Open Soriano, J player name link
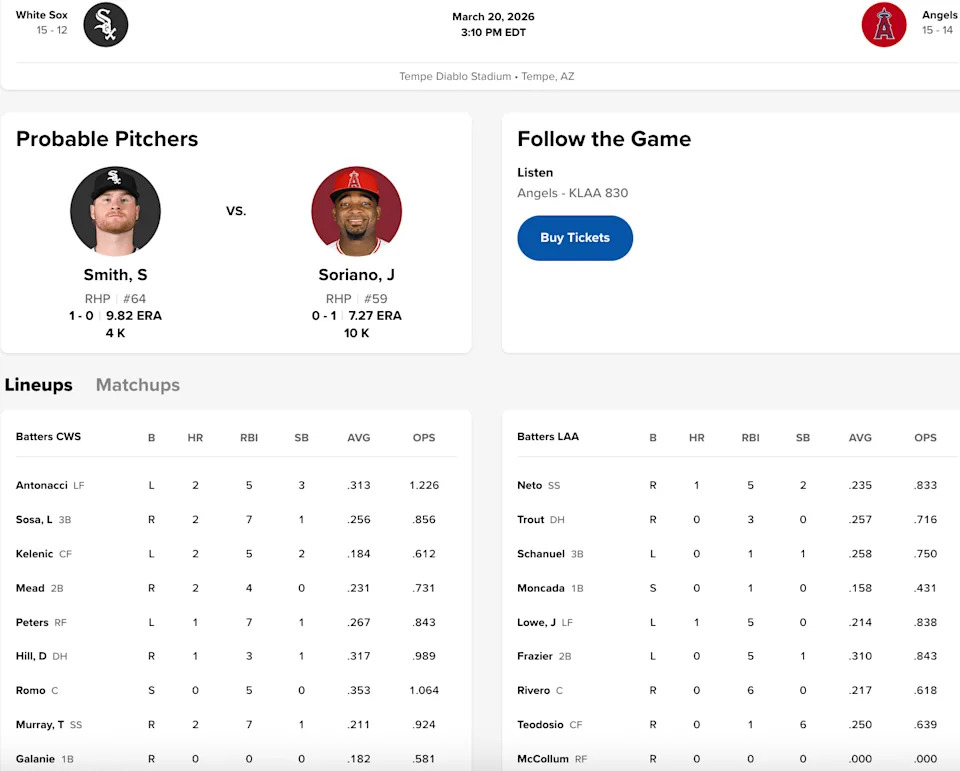 point(357,275)
